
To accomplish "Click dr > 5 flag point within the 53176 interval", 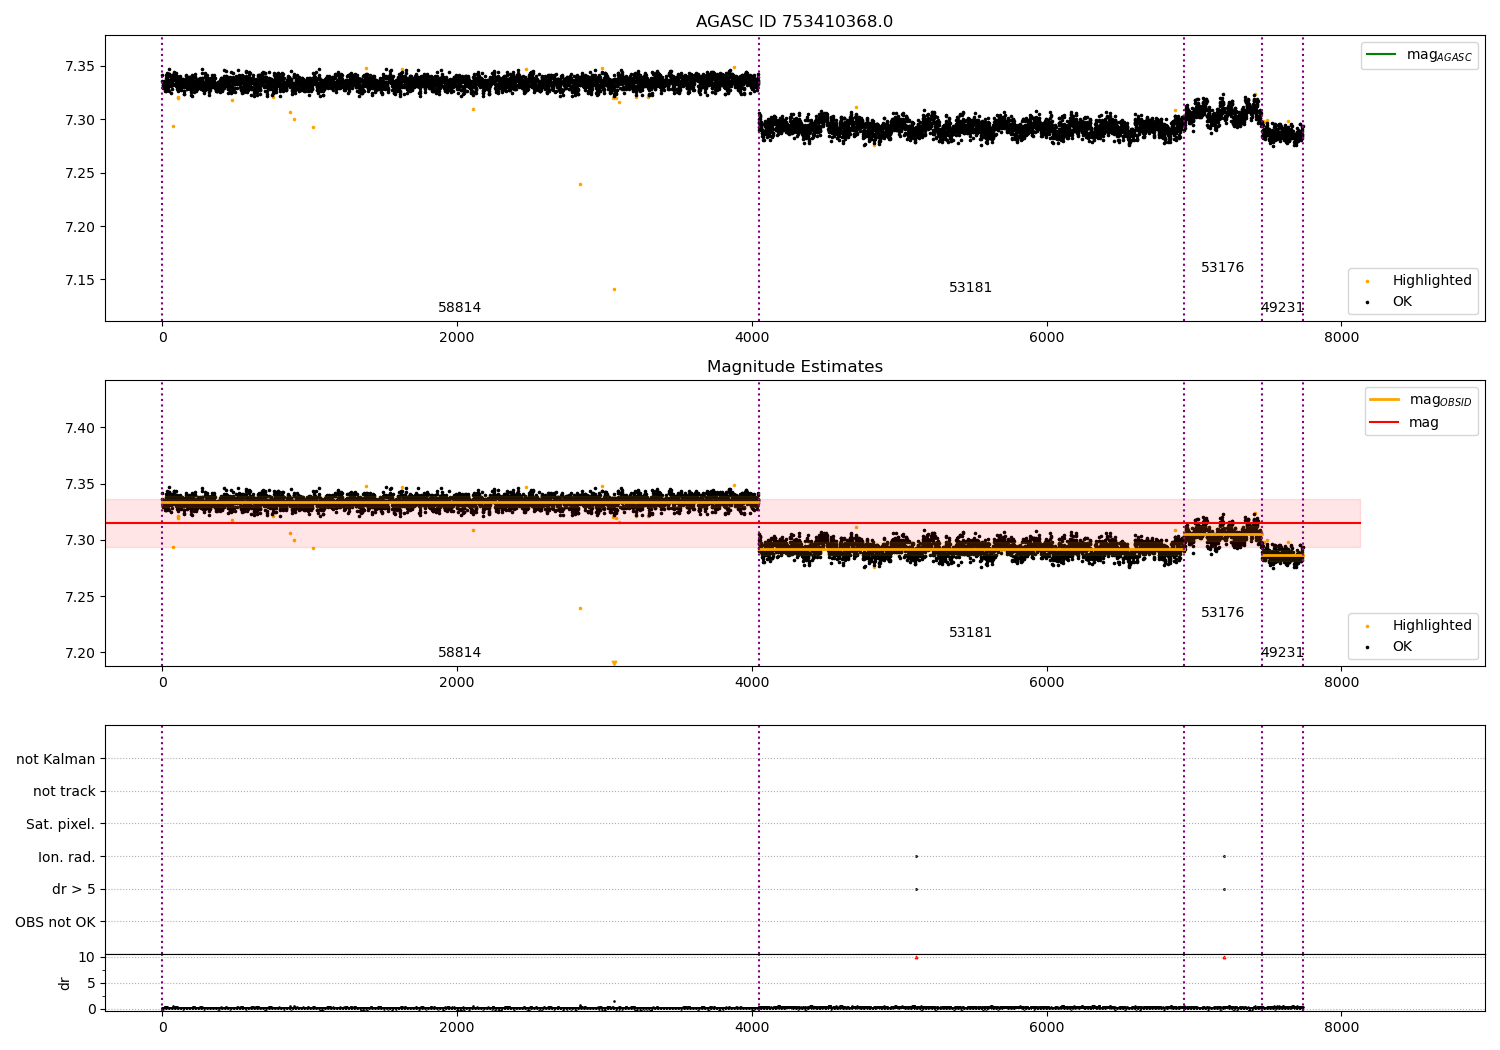I will tap(1224, 889).
